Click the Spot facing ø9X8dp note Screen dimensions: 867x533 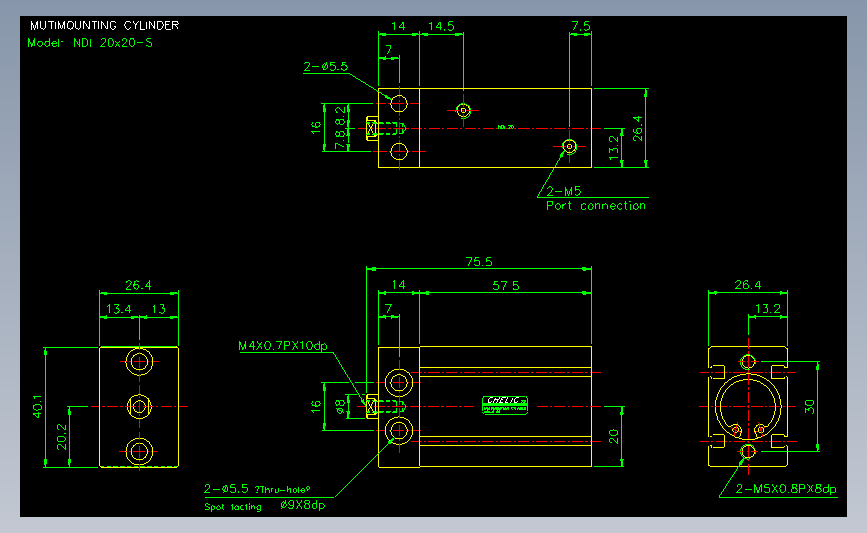point(265,505)
